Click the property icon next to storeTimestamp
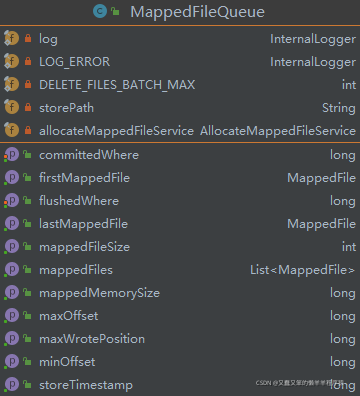Viewport: 360px width, 396px height. (x=12, y=384)
